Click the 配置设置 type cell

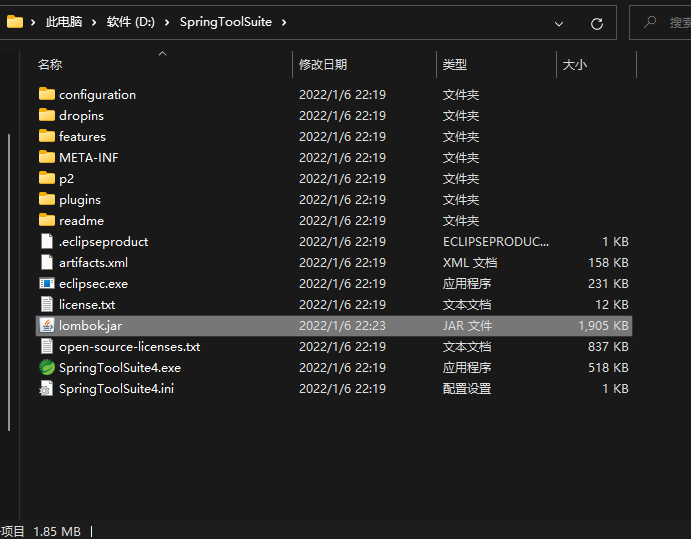pos(467,389)
